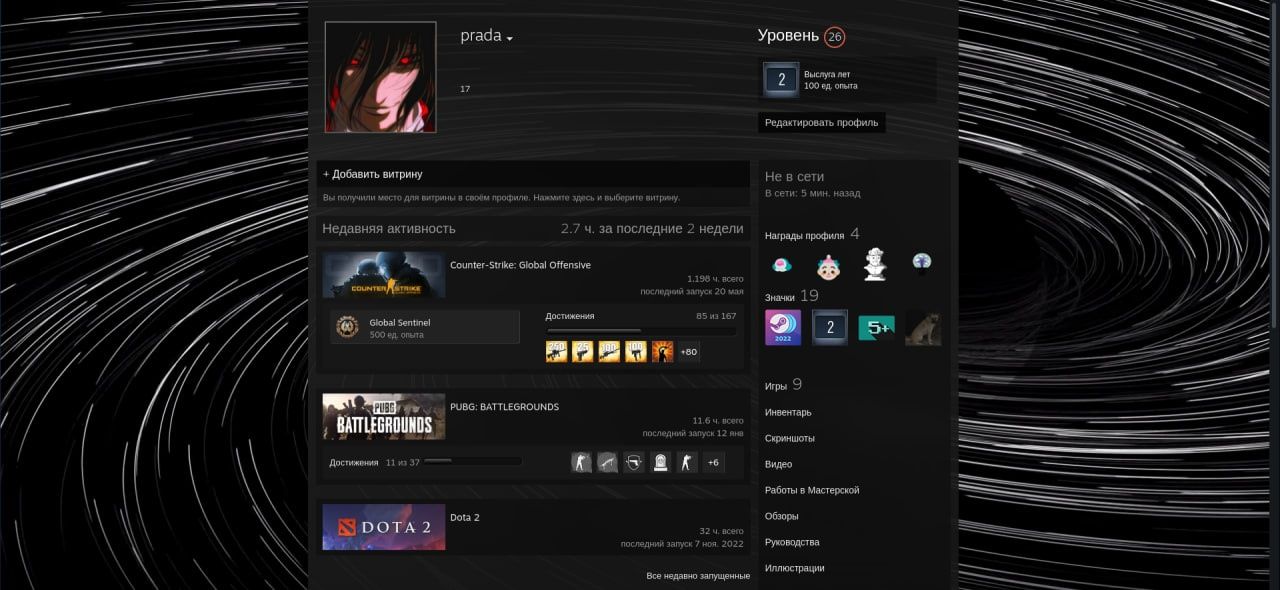The width and height of the screenshot is (1280, 590).
Task: Open the Dota 2 title link
Action: click(466, 517)
